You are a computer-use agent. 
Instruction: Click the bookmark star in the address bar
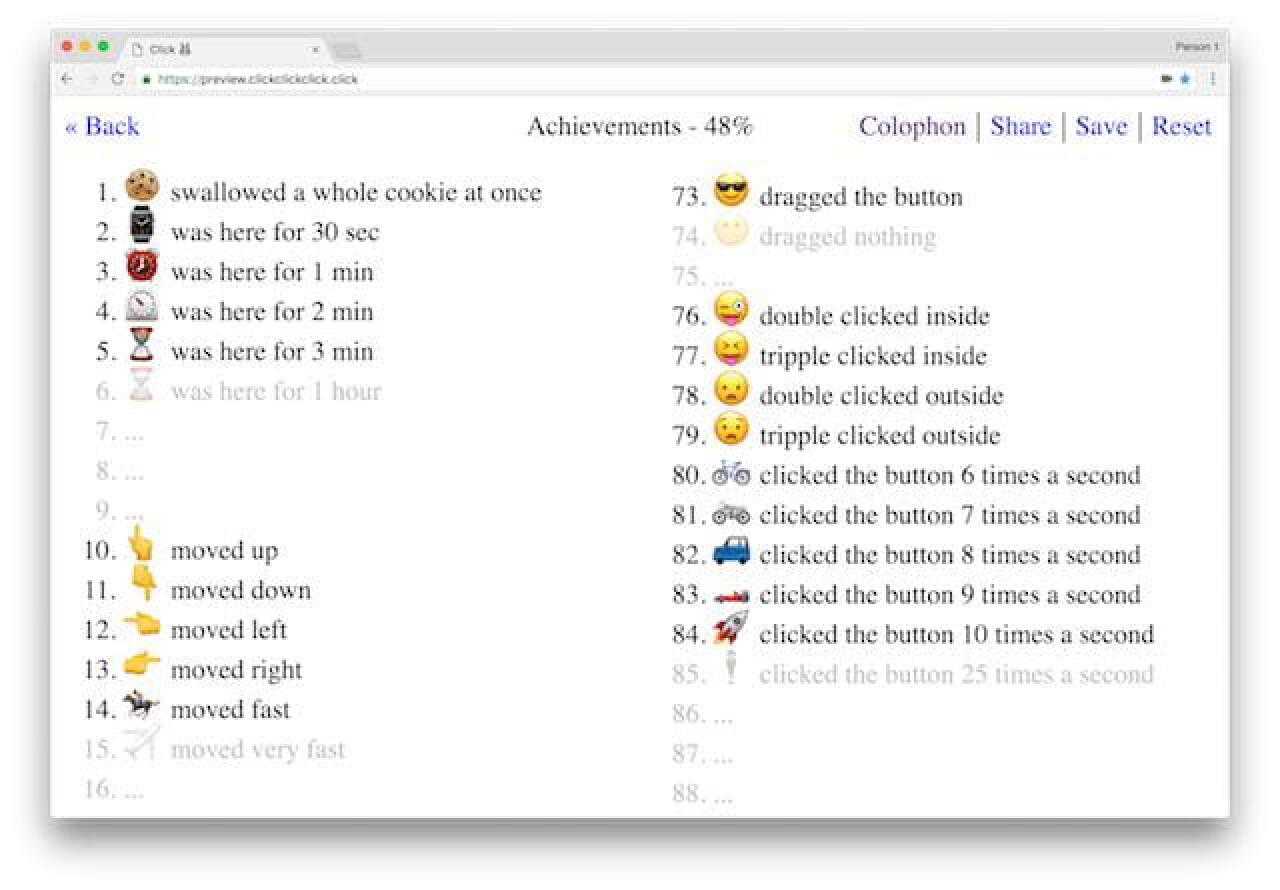[1186, 79]
